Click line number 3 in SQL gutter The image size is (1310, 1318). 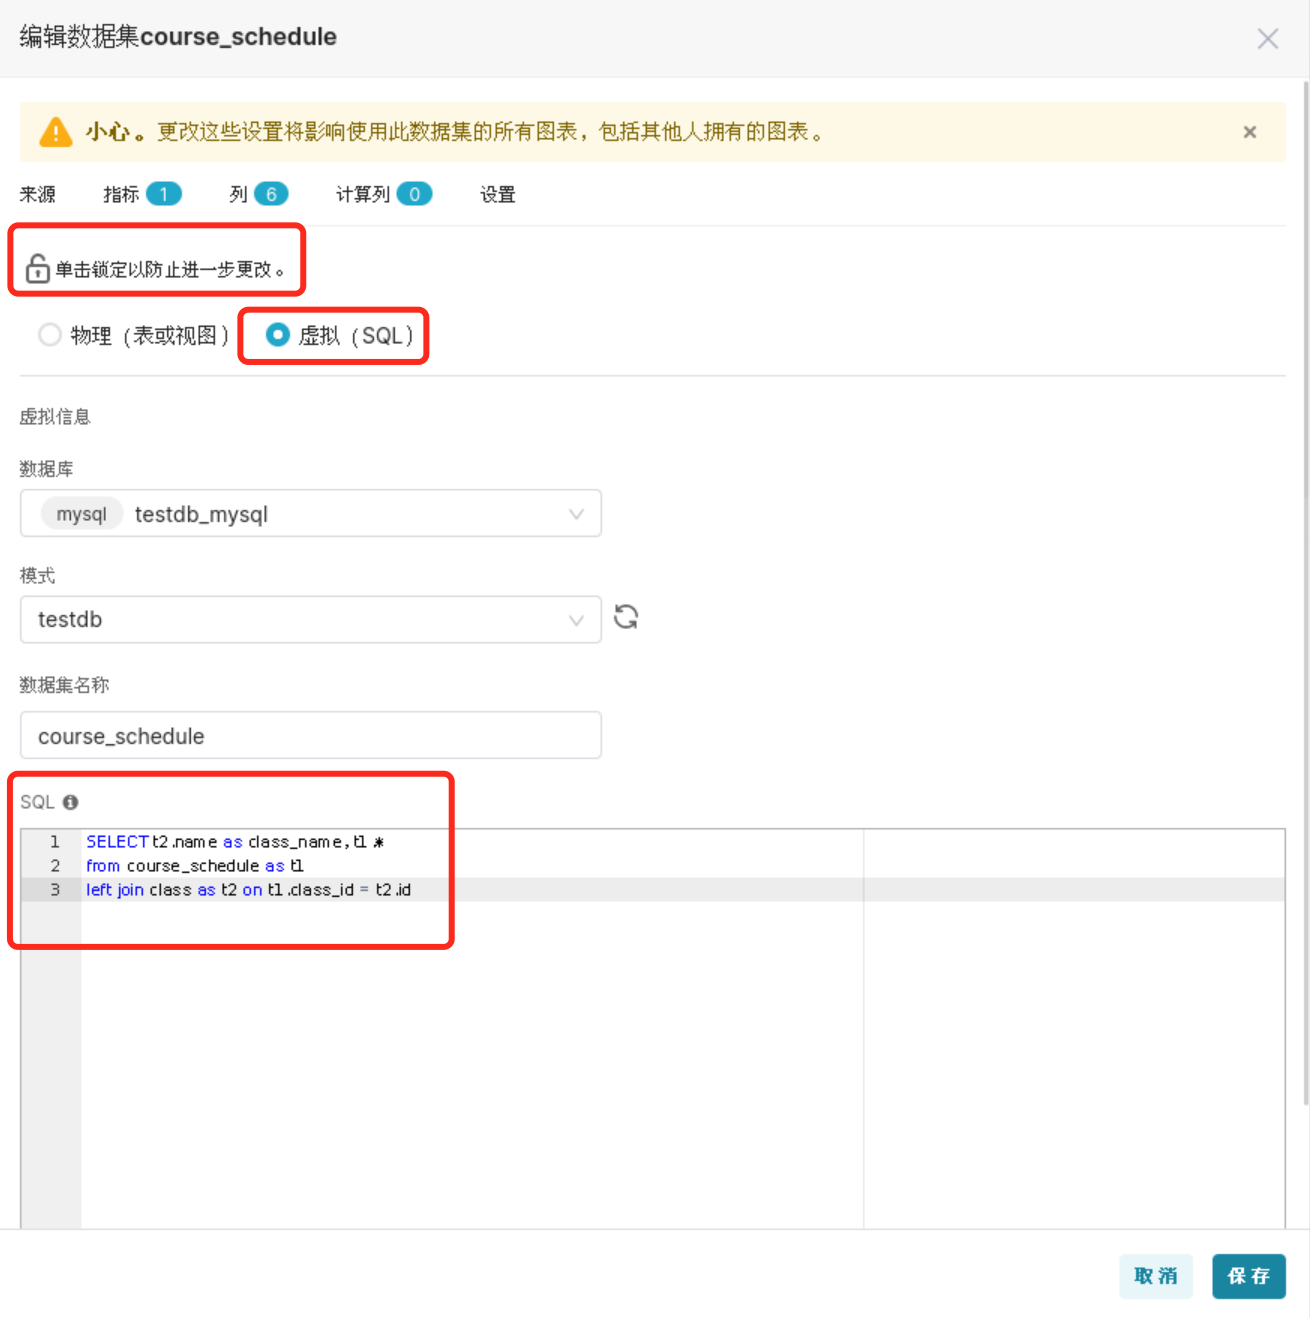55,890
